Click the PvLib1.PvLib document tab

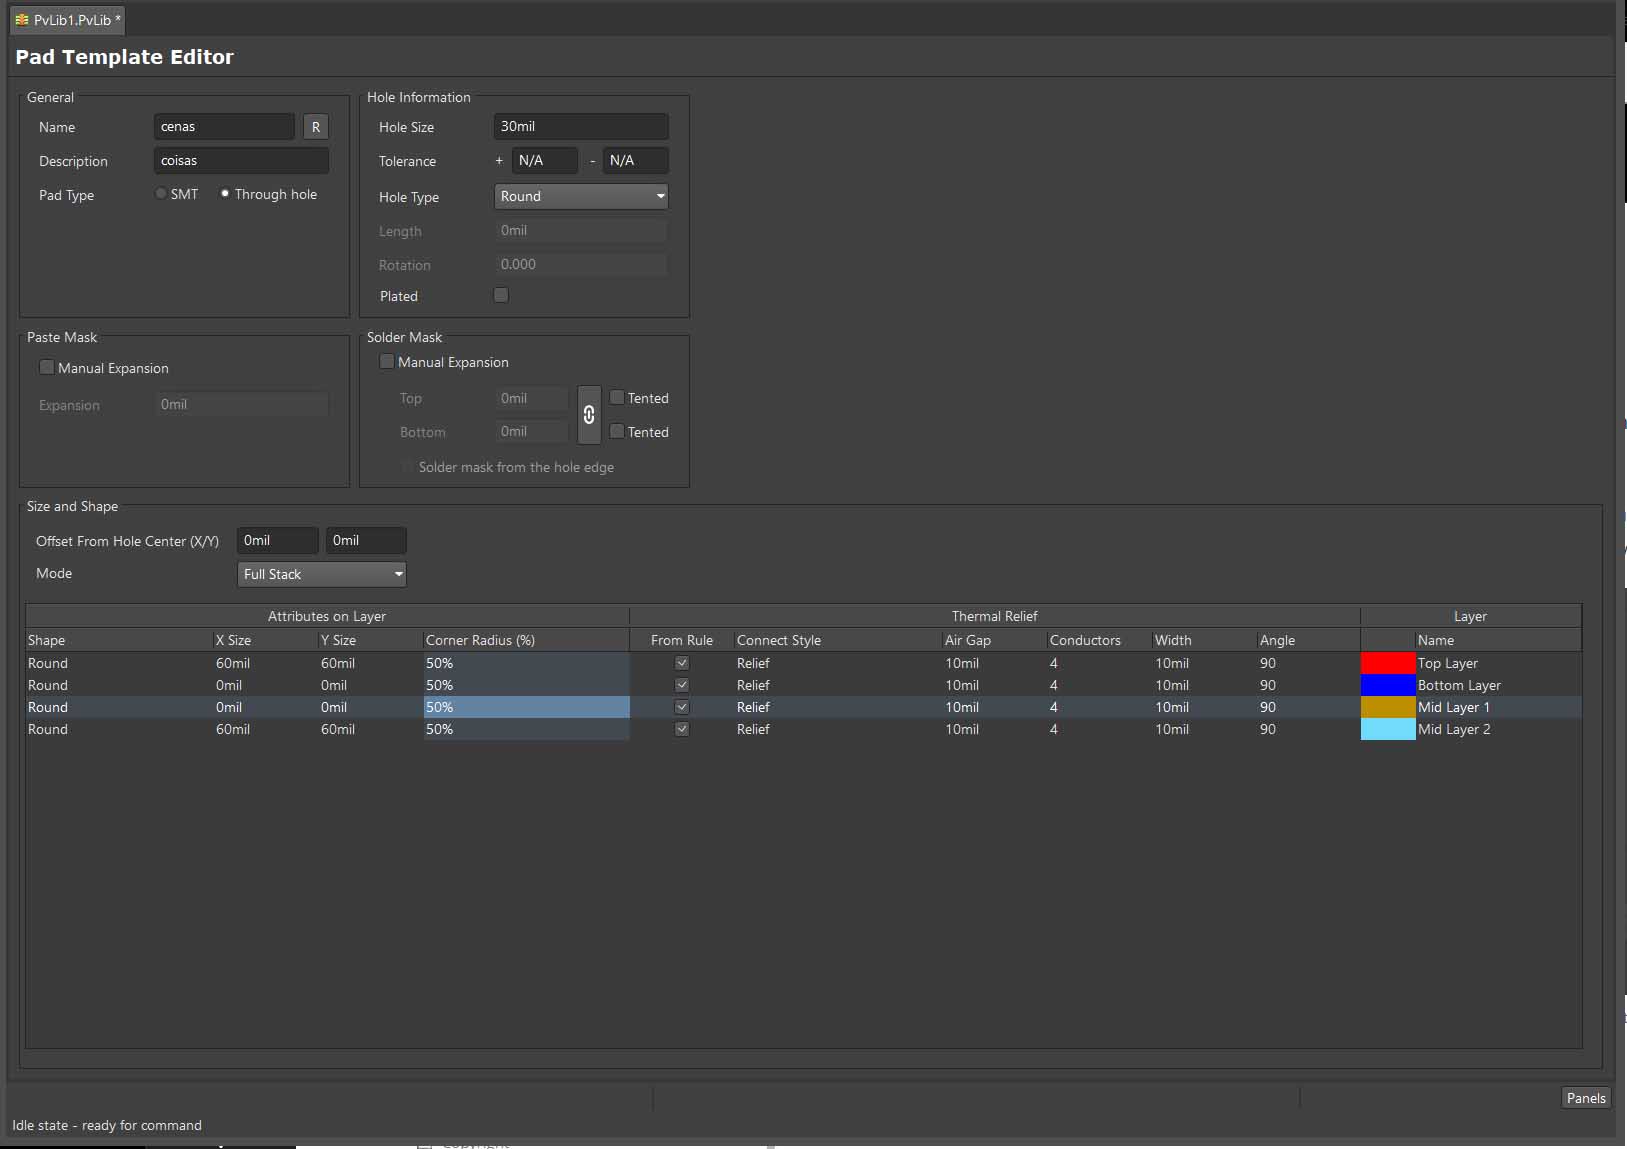coord(68,20)
